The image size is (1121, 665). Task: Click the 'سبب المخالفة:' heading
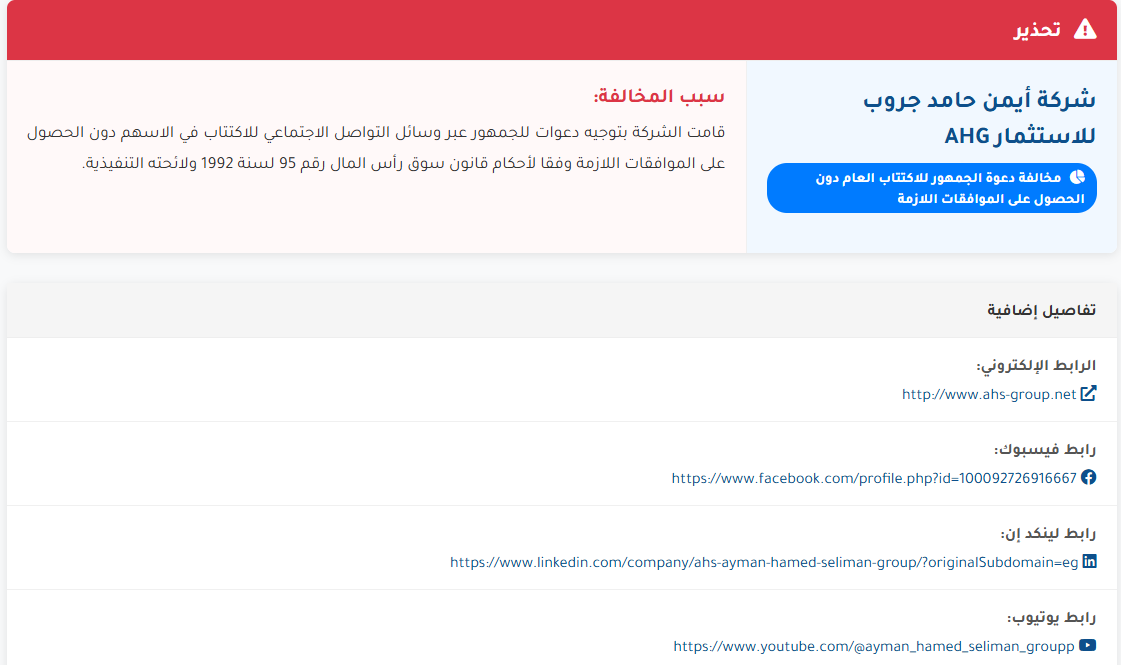[x=658, y=96]
